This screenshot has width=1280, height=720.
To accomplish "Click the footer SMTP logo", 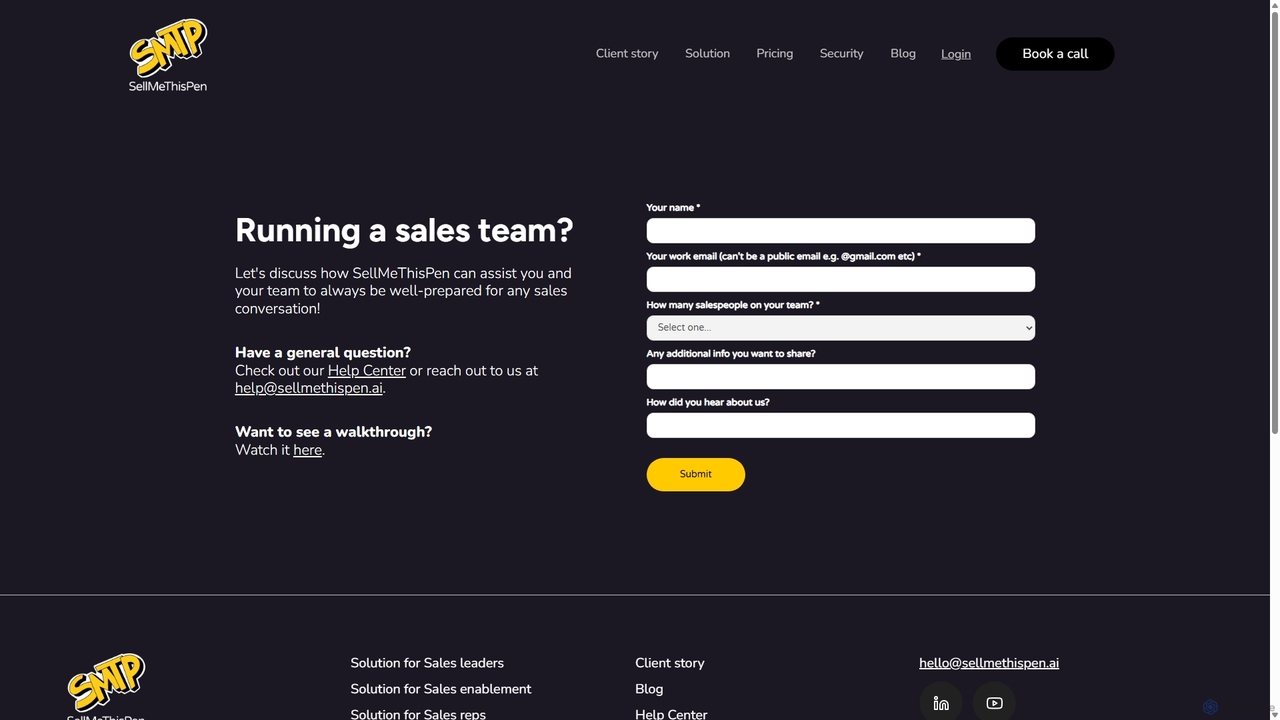I will (x=106, y=686).
